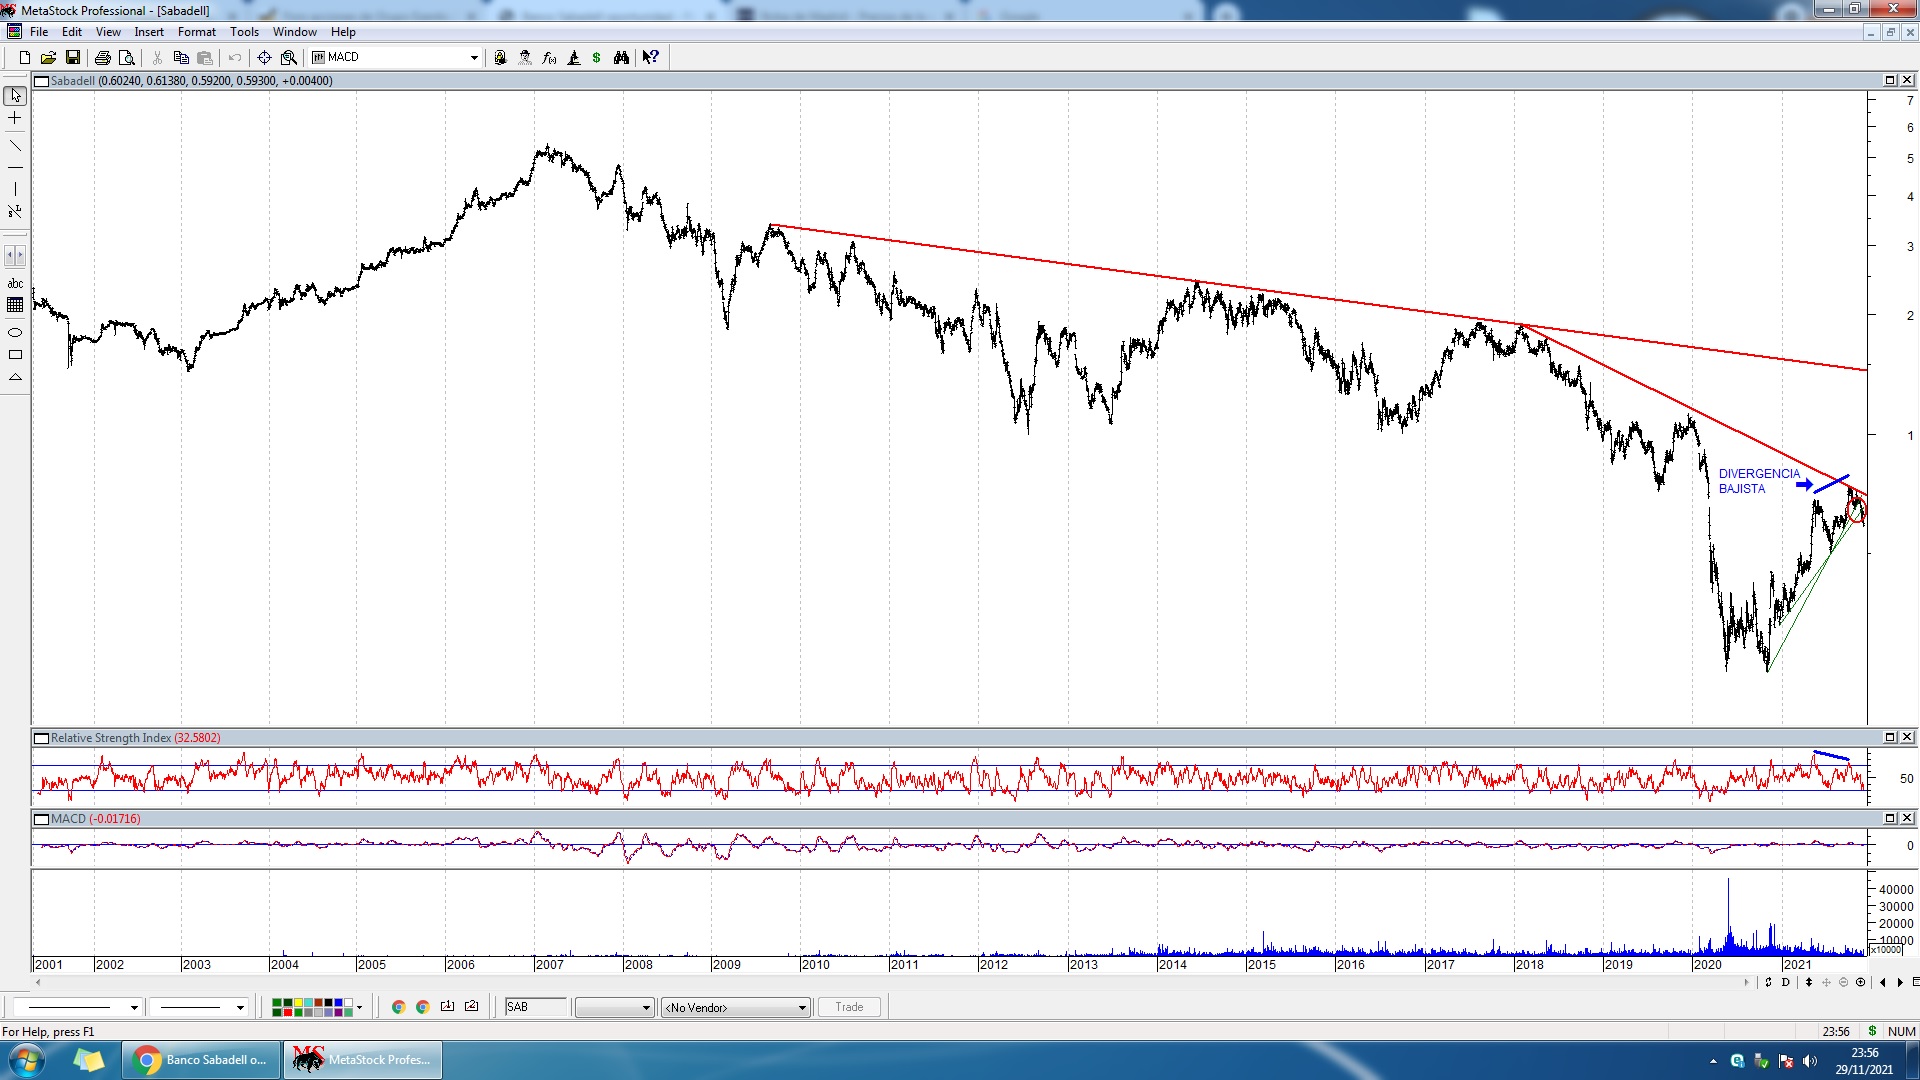Select the trendline drawing tool
The image size is (1920, 1080).
pyautogui.click(x=15, y=146)
